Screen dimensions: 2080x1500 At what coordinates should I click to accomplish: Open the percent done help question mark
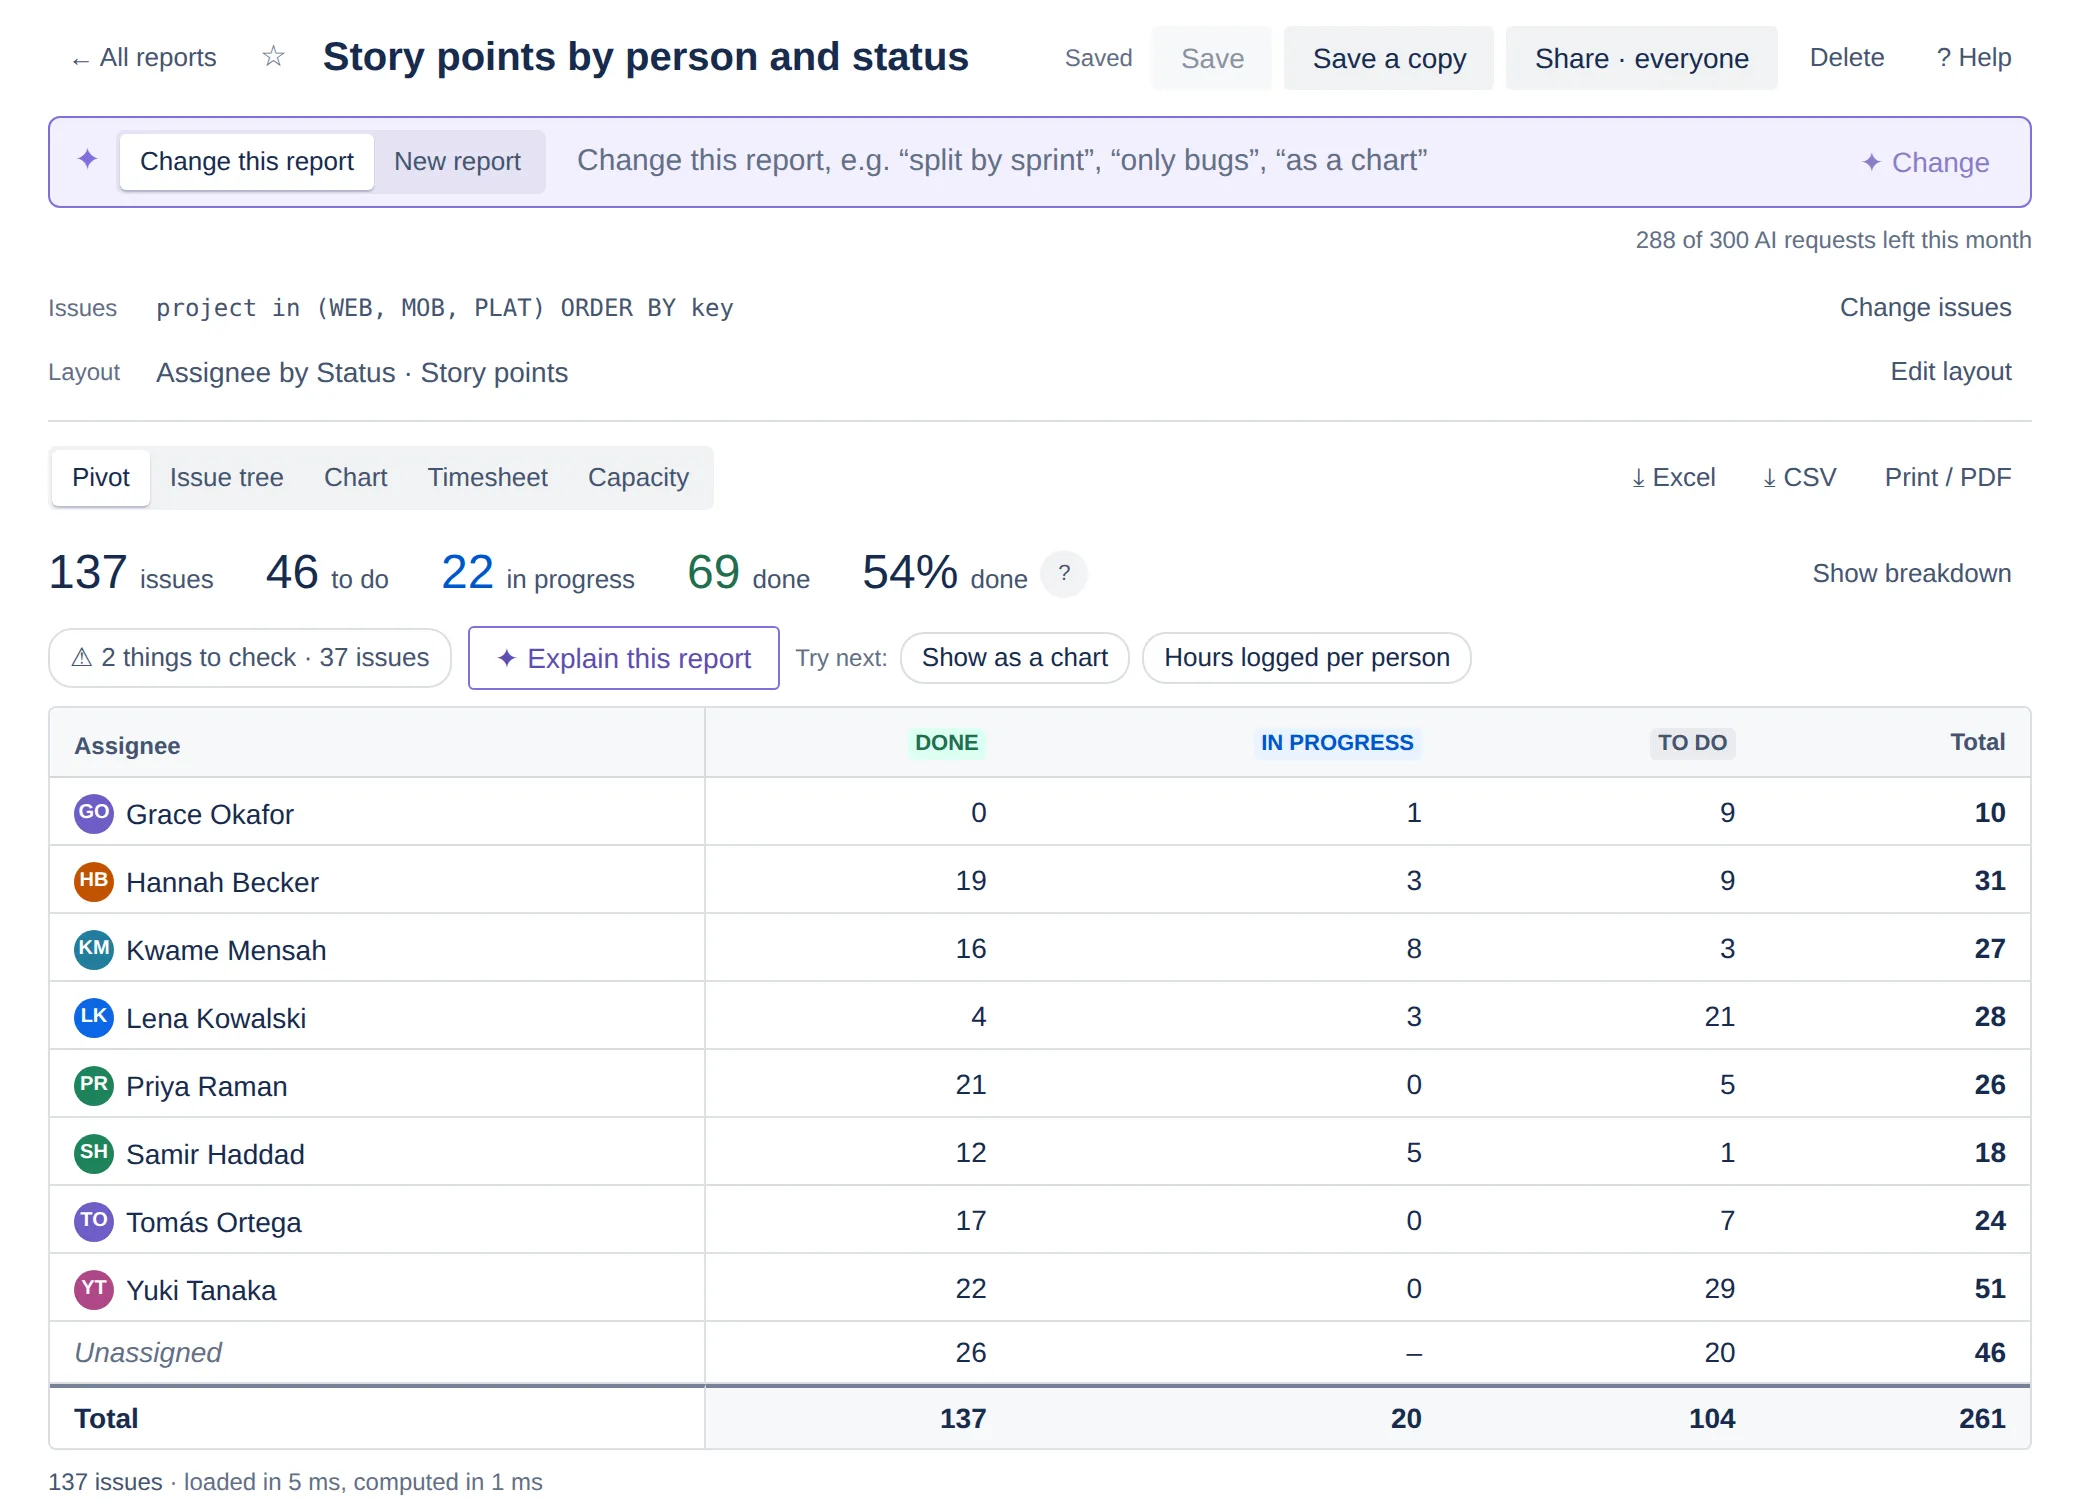coord(1064,574)
